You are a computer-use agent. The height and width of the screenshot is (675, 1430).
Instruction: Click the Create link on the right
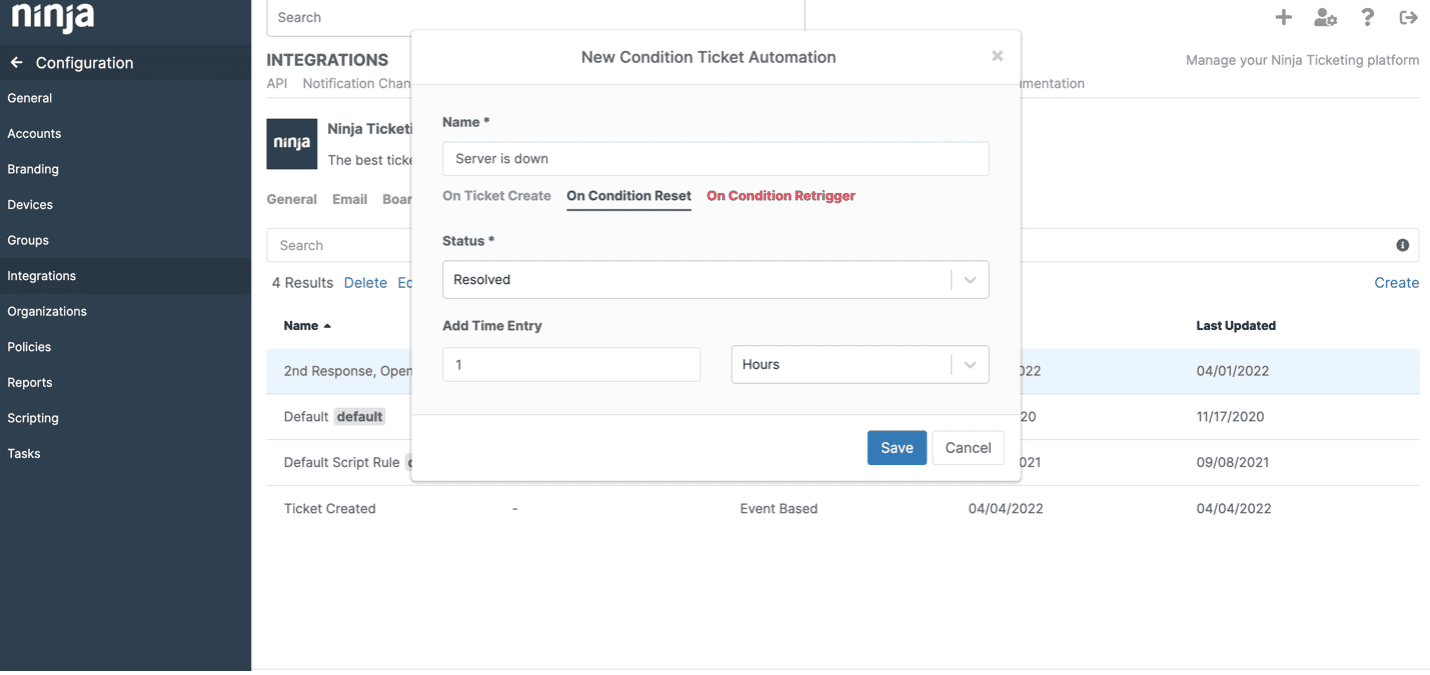point(1396,283)
